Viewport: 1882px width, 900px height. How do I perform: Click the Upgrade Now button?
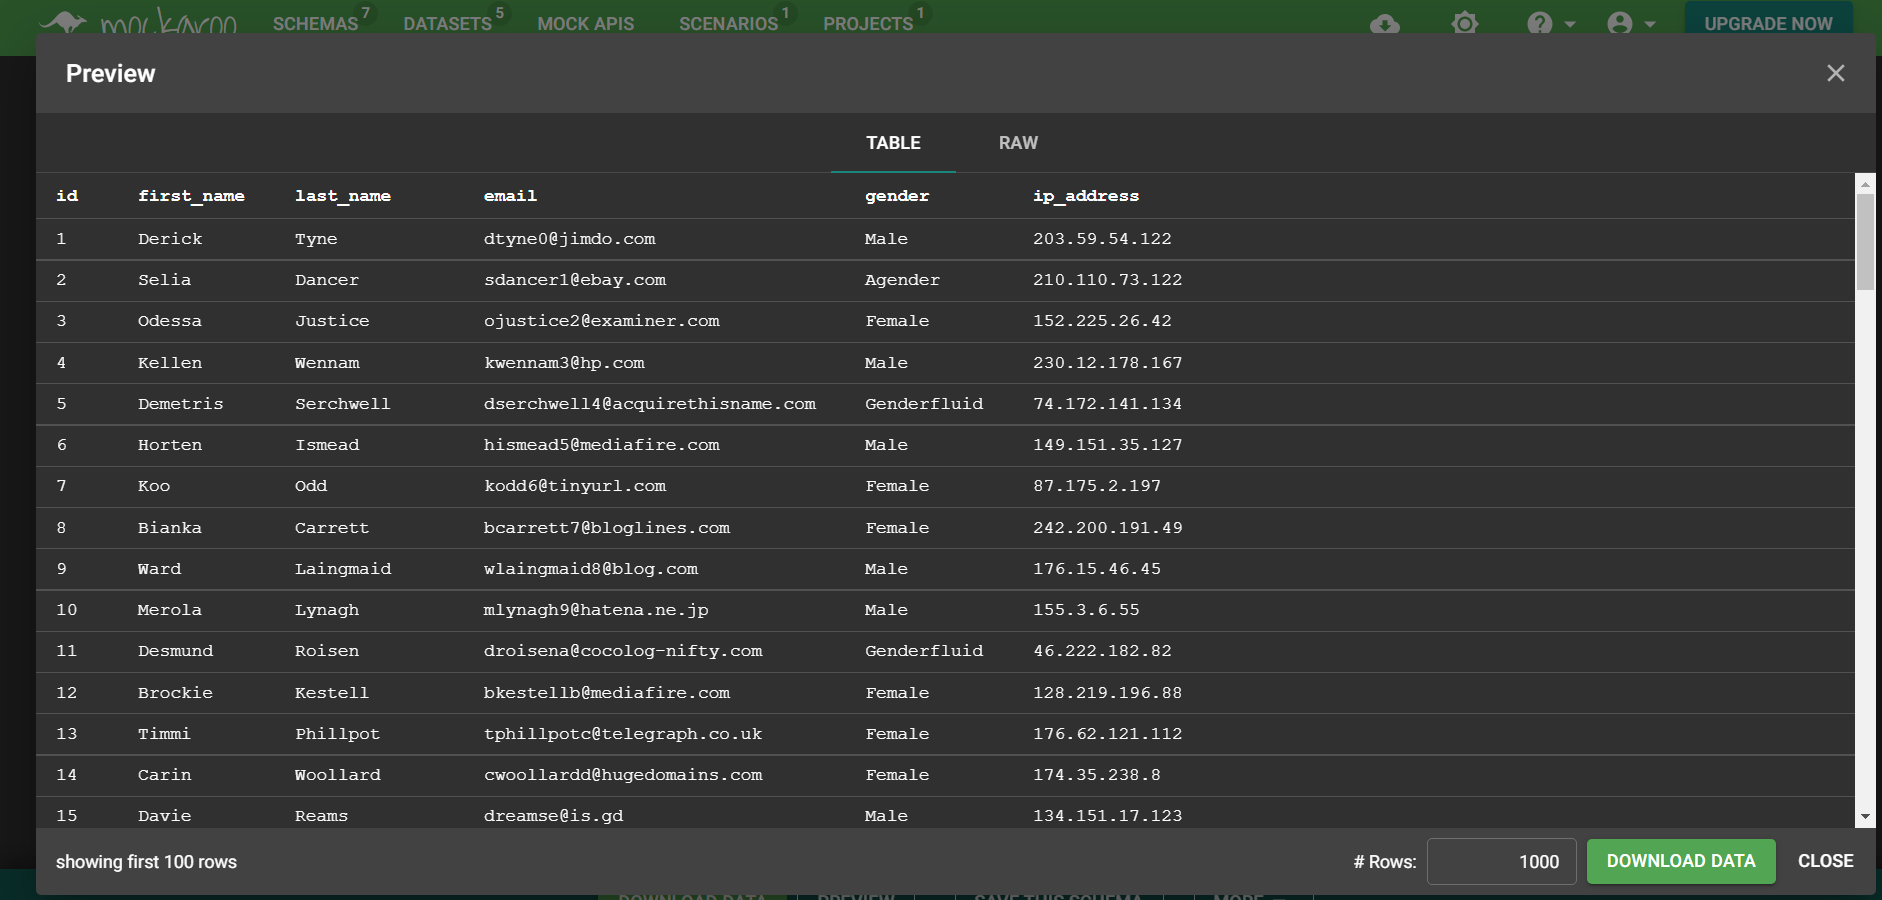coord(1768,23)
